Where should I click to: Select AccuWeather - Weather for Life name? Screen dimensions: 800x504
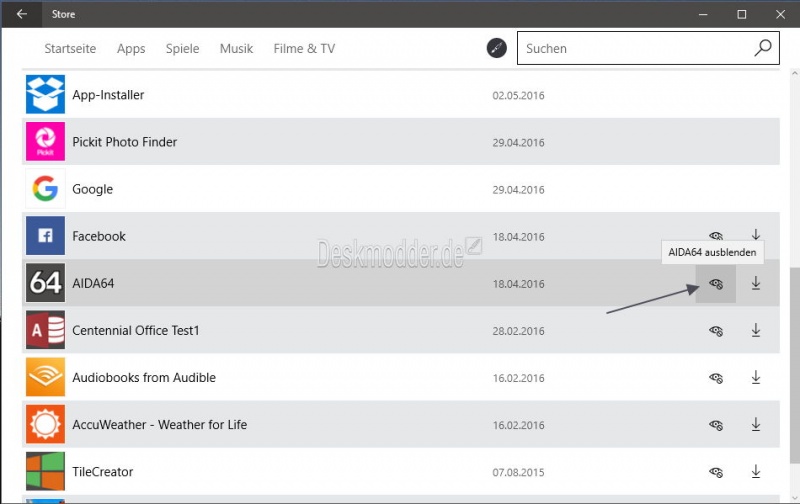pyautogui.click(x=159, y=424)
